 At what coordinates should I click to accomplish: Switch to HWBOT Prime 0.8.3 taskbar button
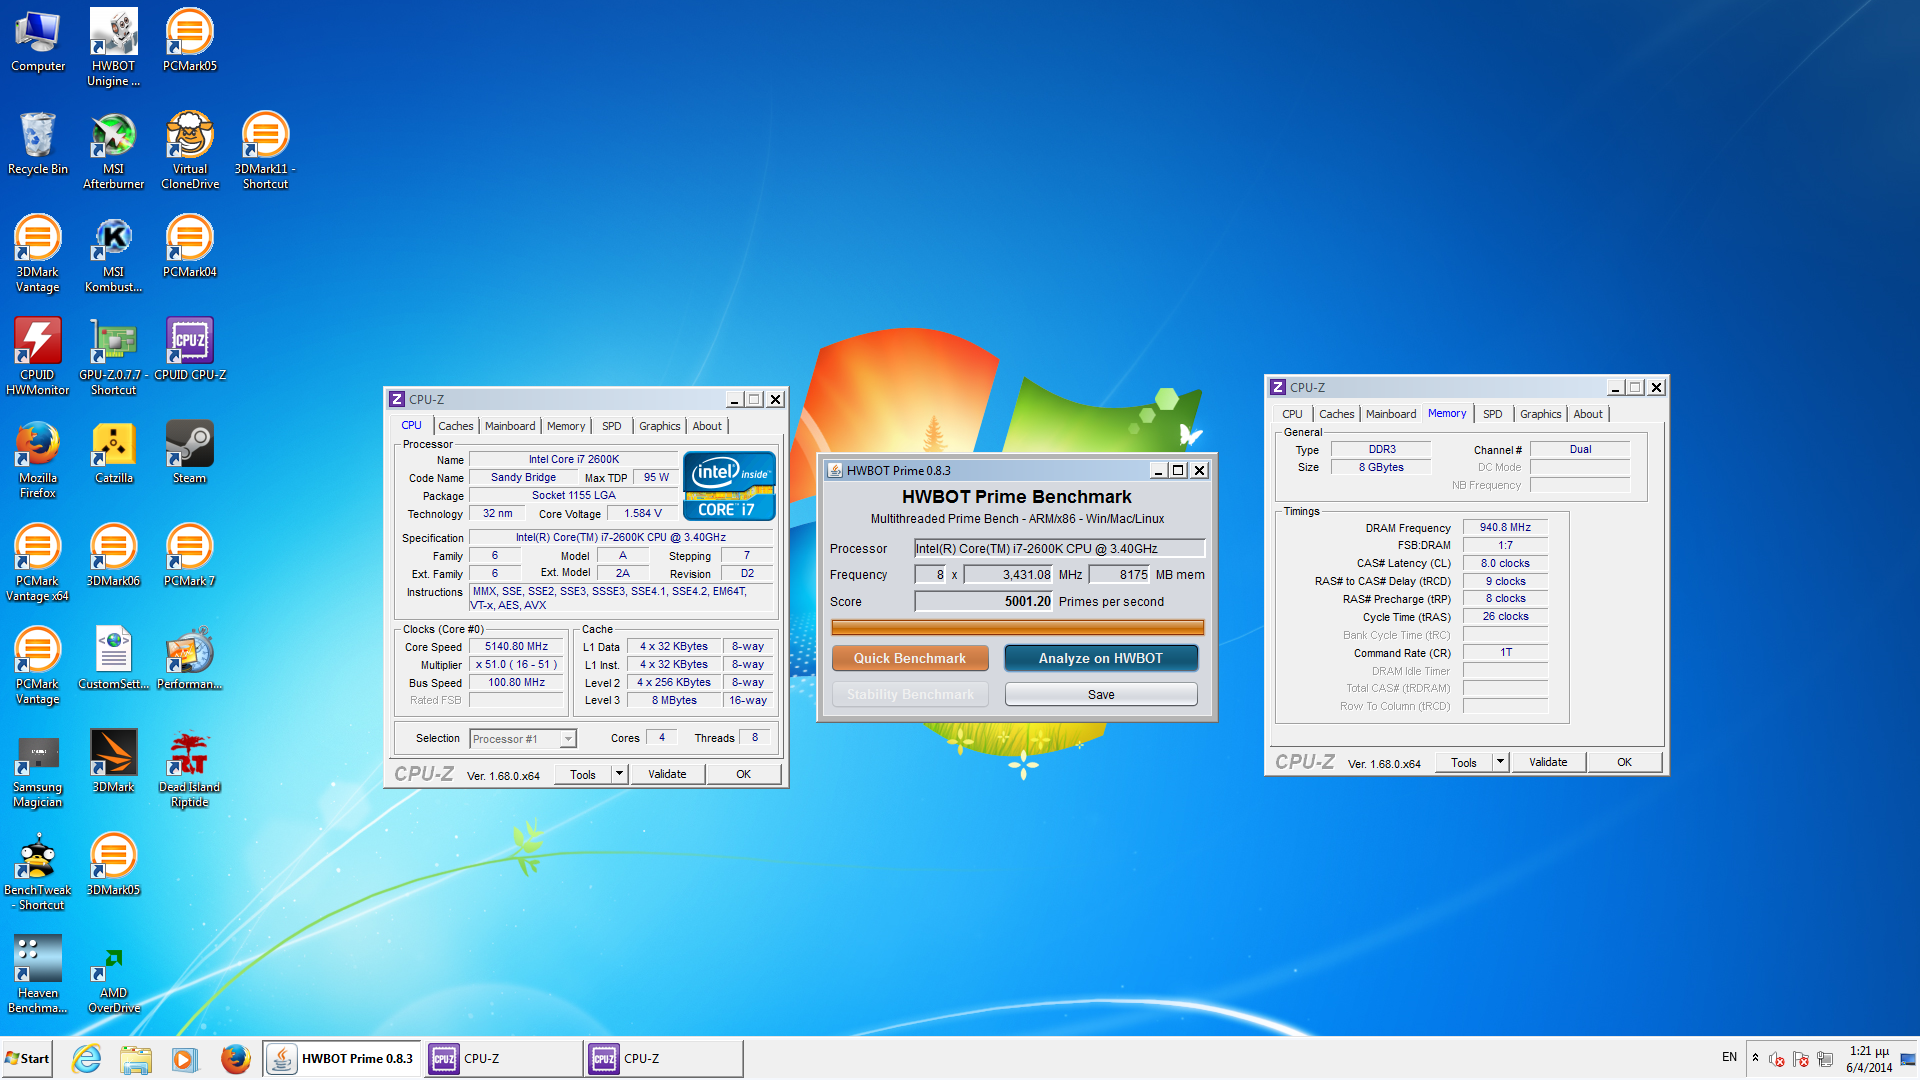point(342,1058)
